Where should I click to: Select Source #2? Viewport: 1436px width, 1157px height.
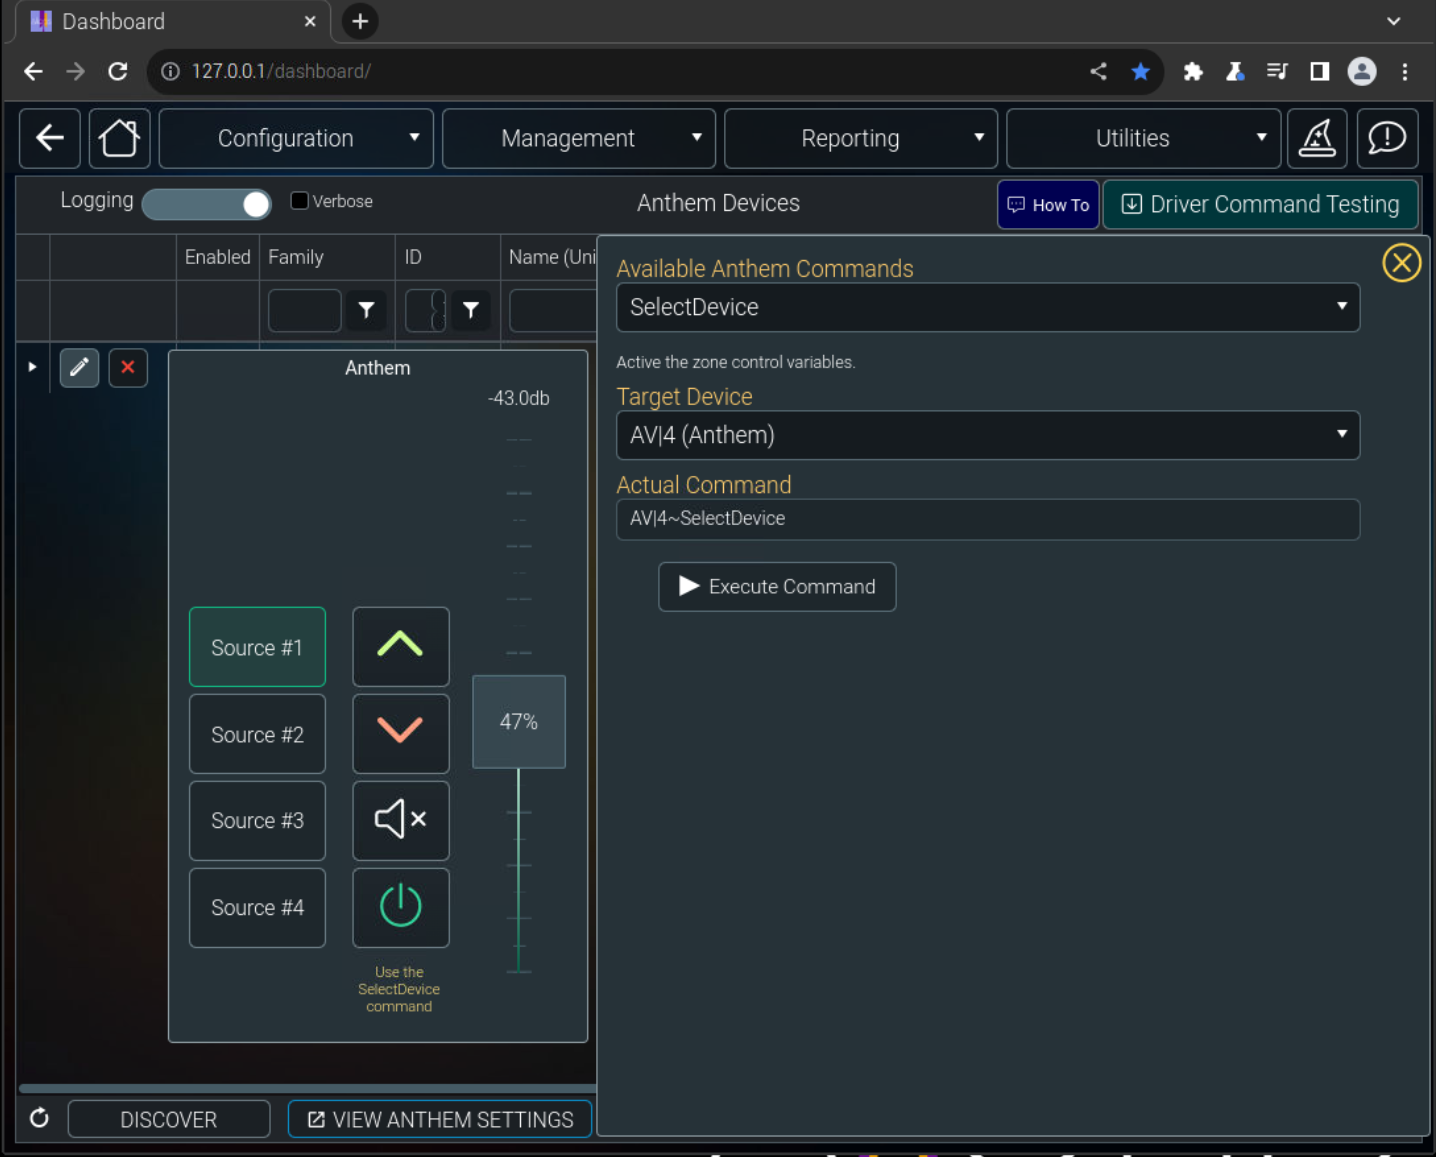point(257,734)
